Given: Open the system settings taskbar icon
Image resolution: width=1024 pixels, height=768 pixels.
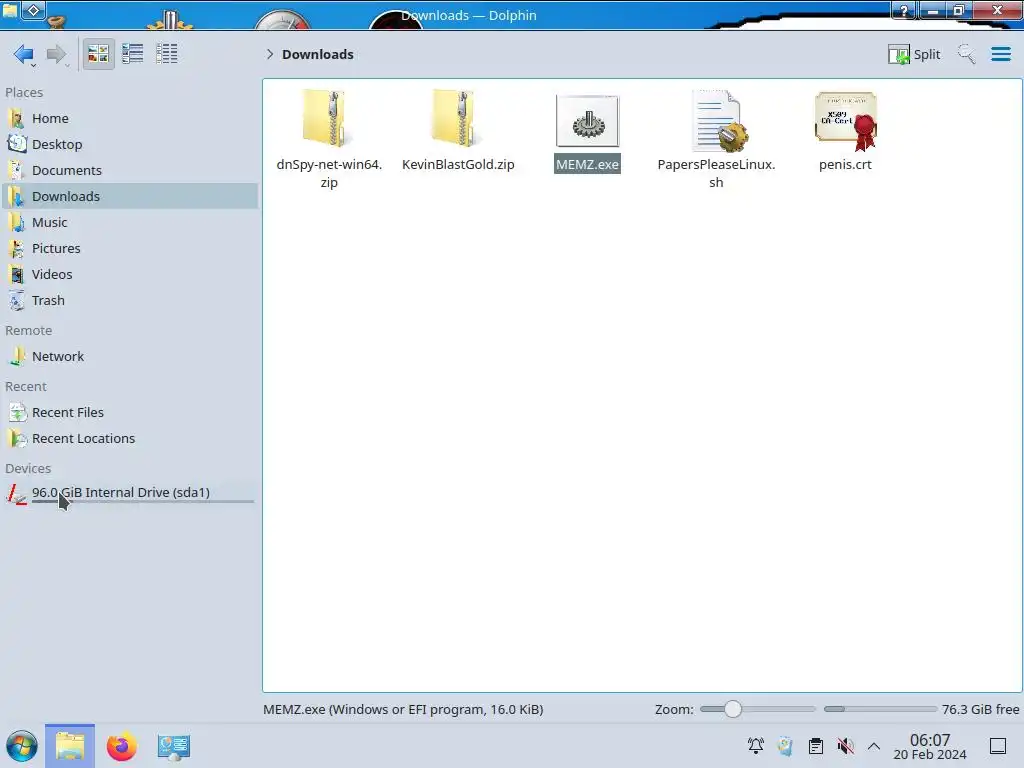Looking at the screenshot, I should [174, 746].
